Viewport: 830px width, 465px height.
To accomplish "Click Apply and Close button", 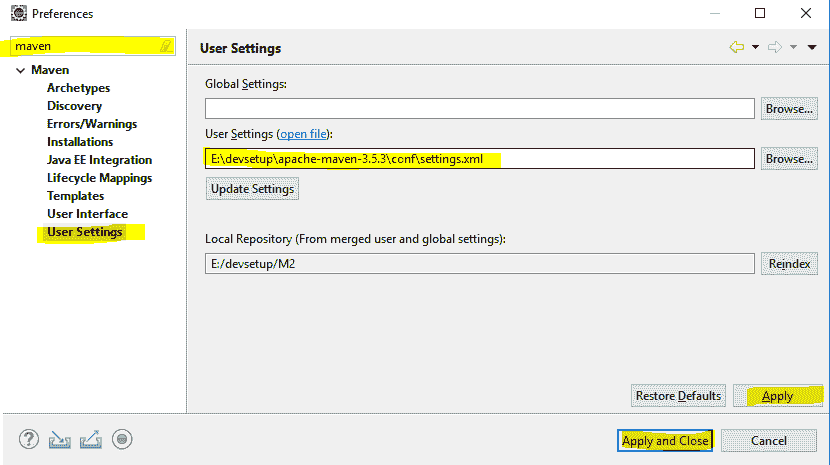I will [x=665, y=440].
